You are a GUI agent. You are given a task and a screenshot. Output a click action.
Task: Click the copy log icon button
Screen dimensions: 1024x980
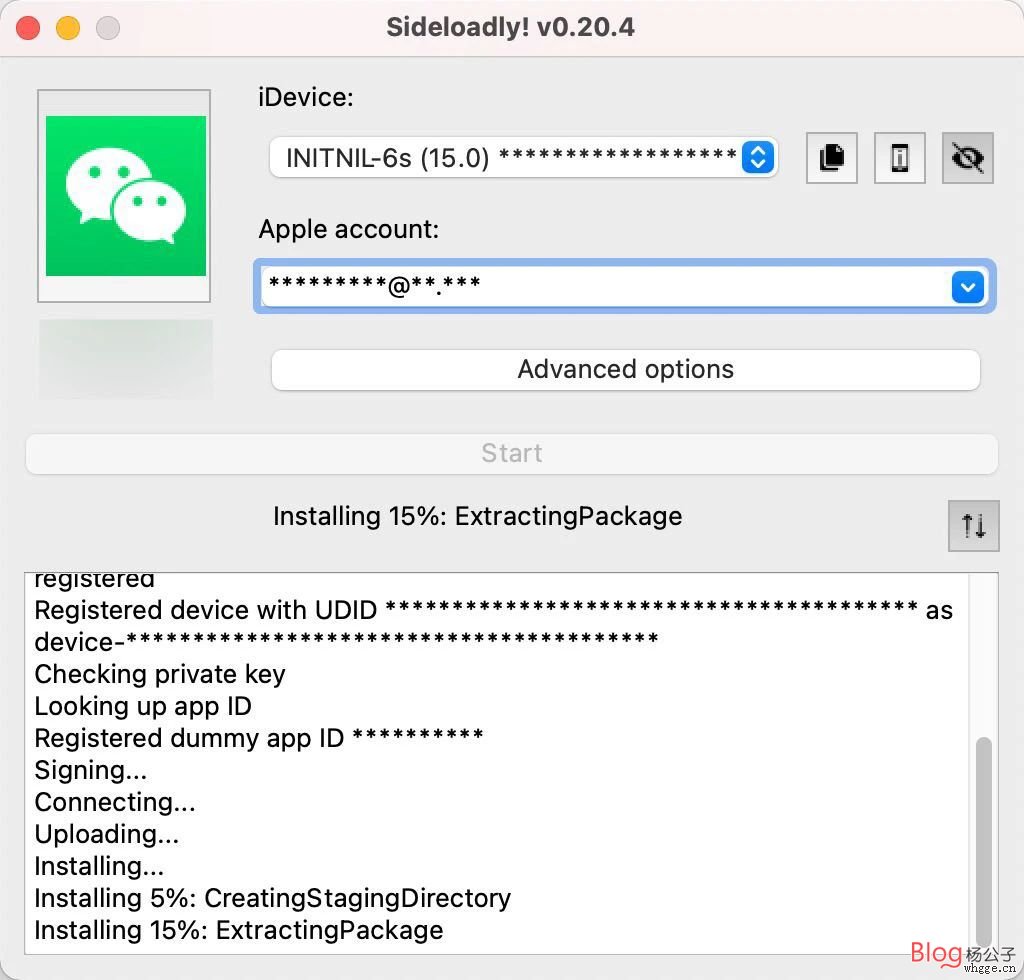point(831,158)
